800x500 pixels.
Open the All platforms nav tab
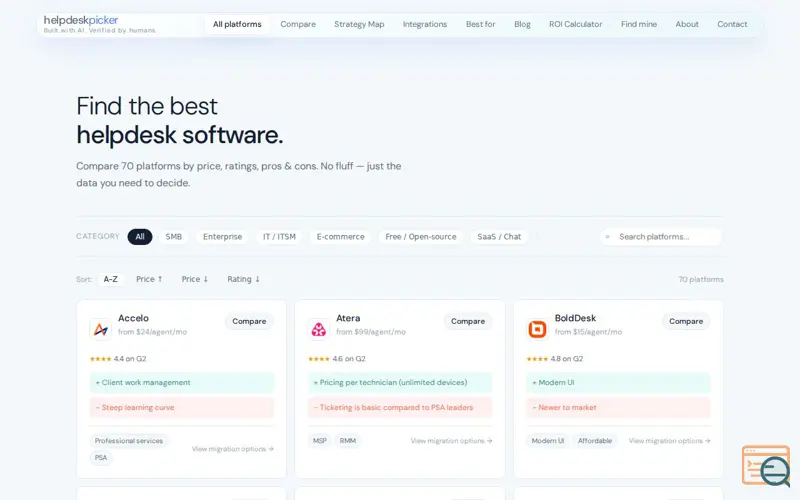pos(237,24)
